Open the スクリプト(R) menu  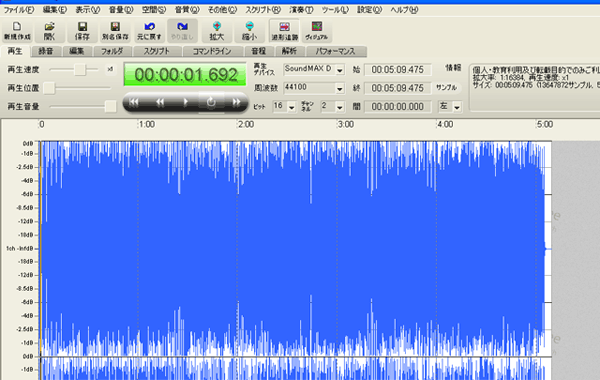click(x=263, y=10)
